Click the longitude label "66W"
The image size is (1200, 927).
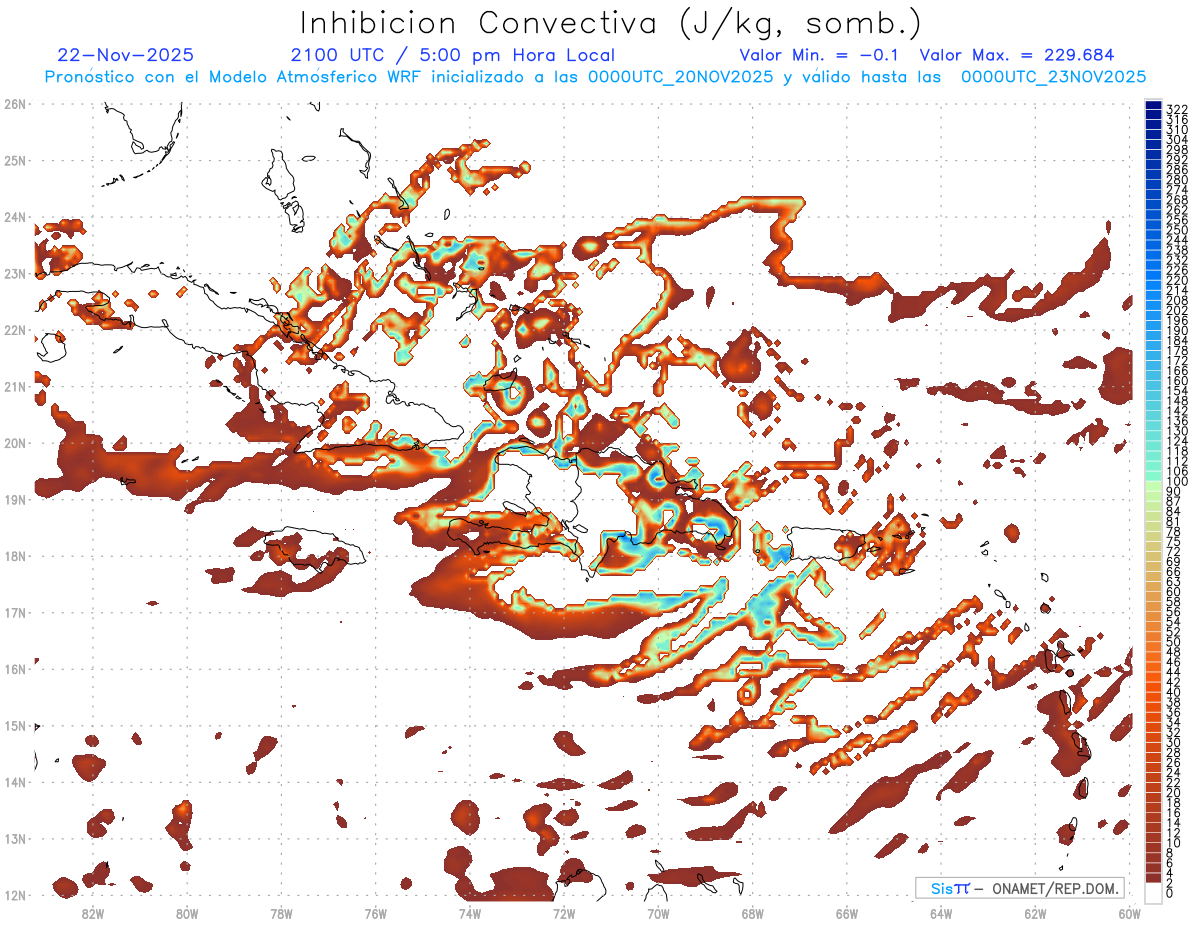coord(847,913)
